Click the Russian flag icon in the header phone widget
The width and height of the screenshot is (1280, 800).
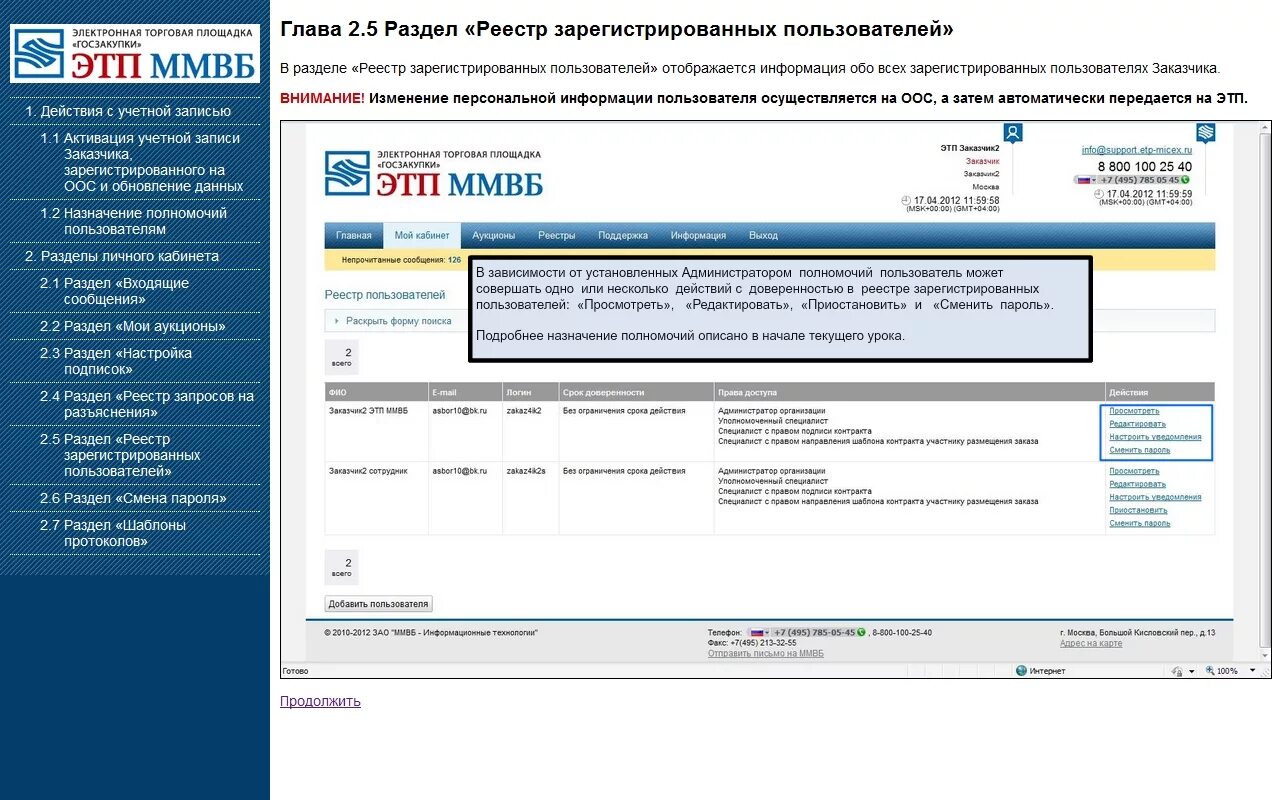coord(1083,180)
